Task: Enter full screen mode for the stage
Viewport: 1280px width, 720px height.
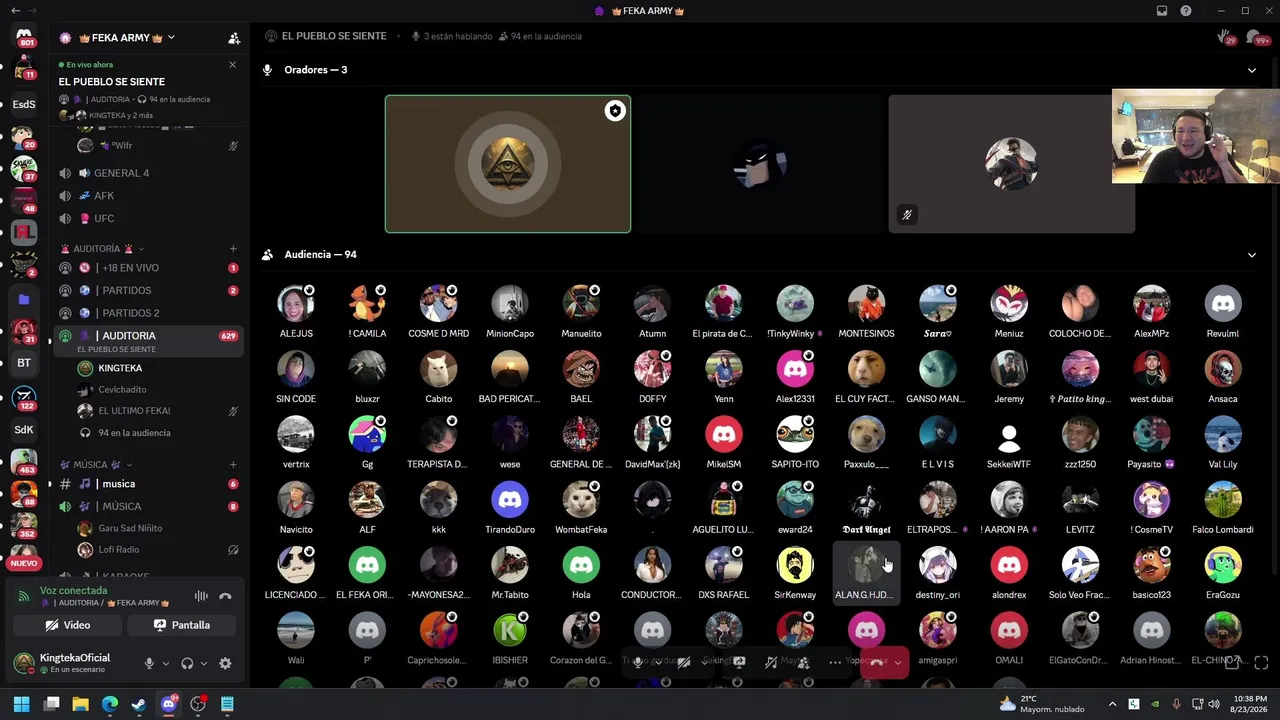Action: point(1261,662)
